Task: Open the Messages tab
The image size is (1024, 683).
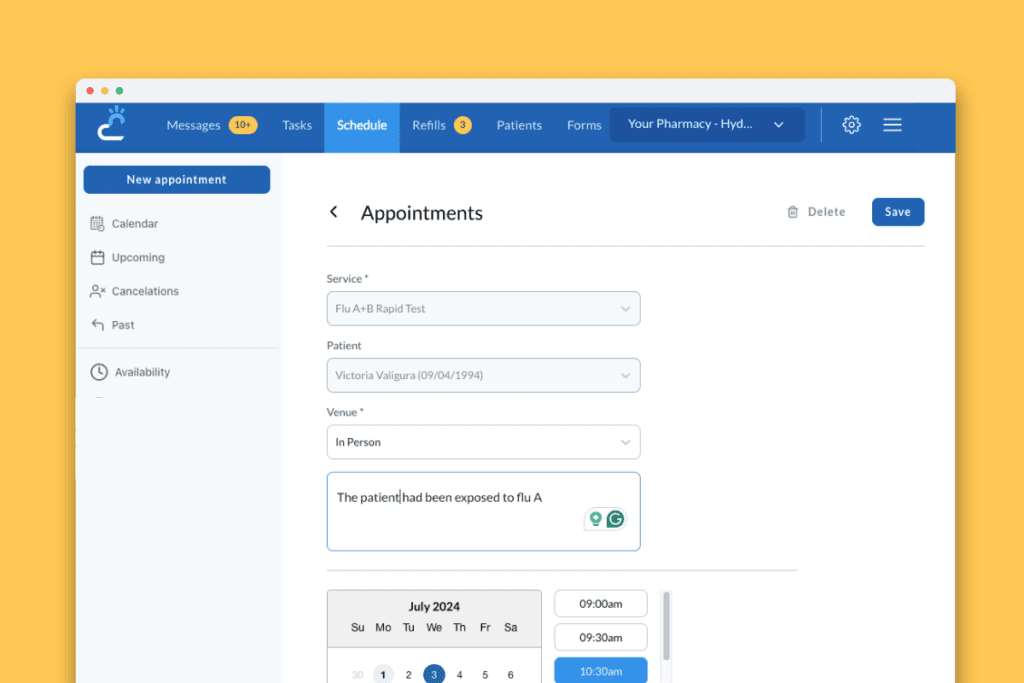Action: tap(193, 125)
